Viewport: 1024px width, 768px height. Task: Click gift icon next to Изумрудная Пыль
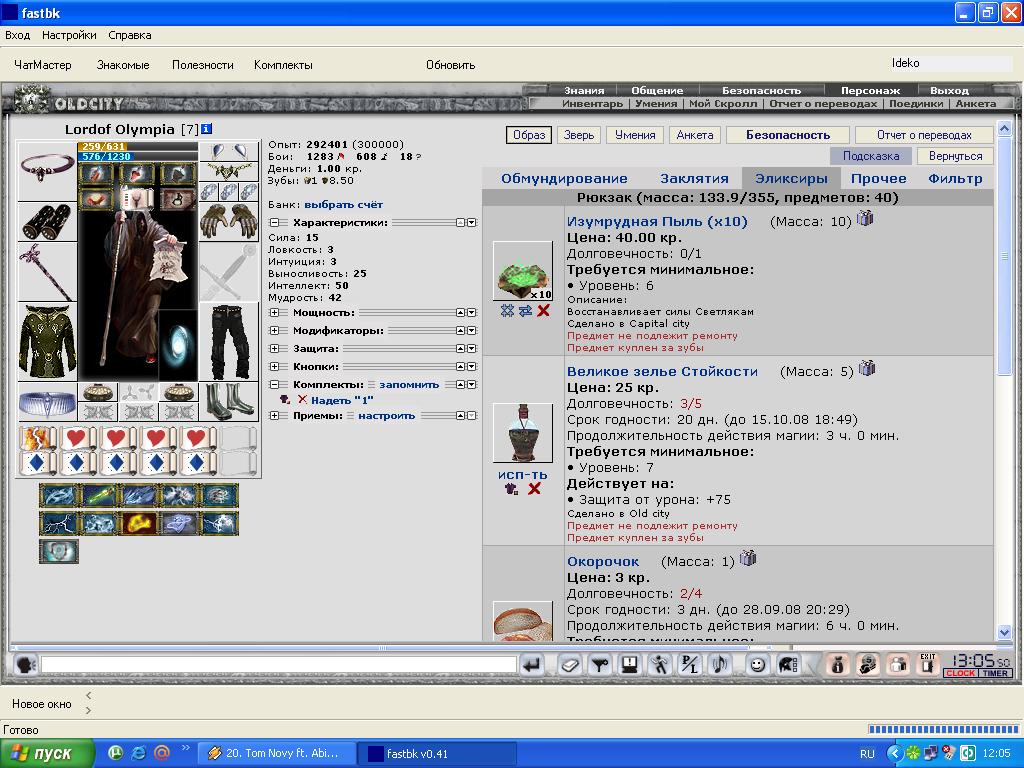(865, 218)
